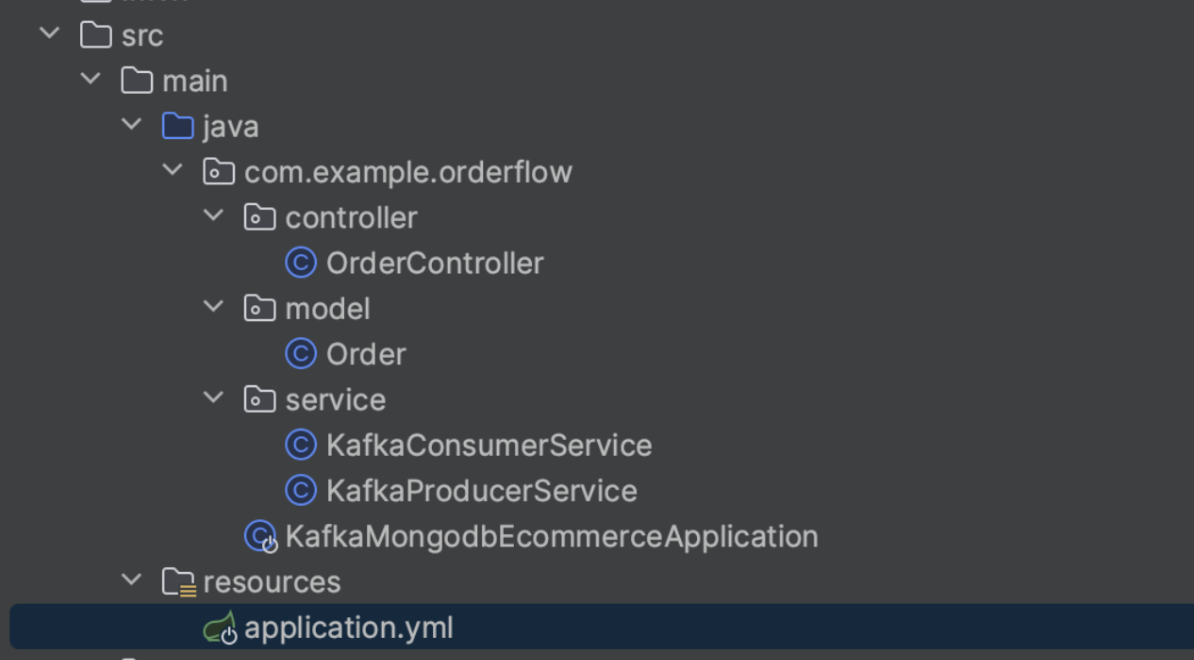1194x660 pixels.
Task: Click the package icon beside controller
Action: pos(261,217)
